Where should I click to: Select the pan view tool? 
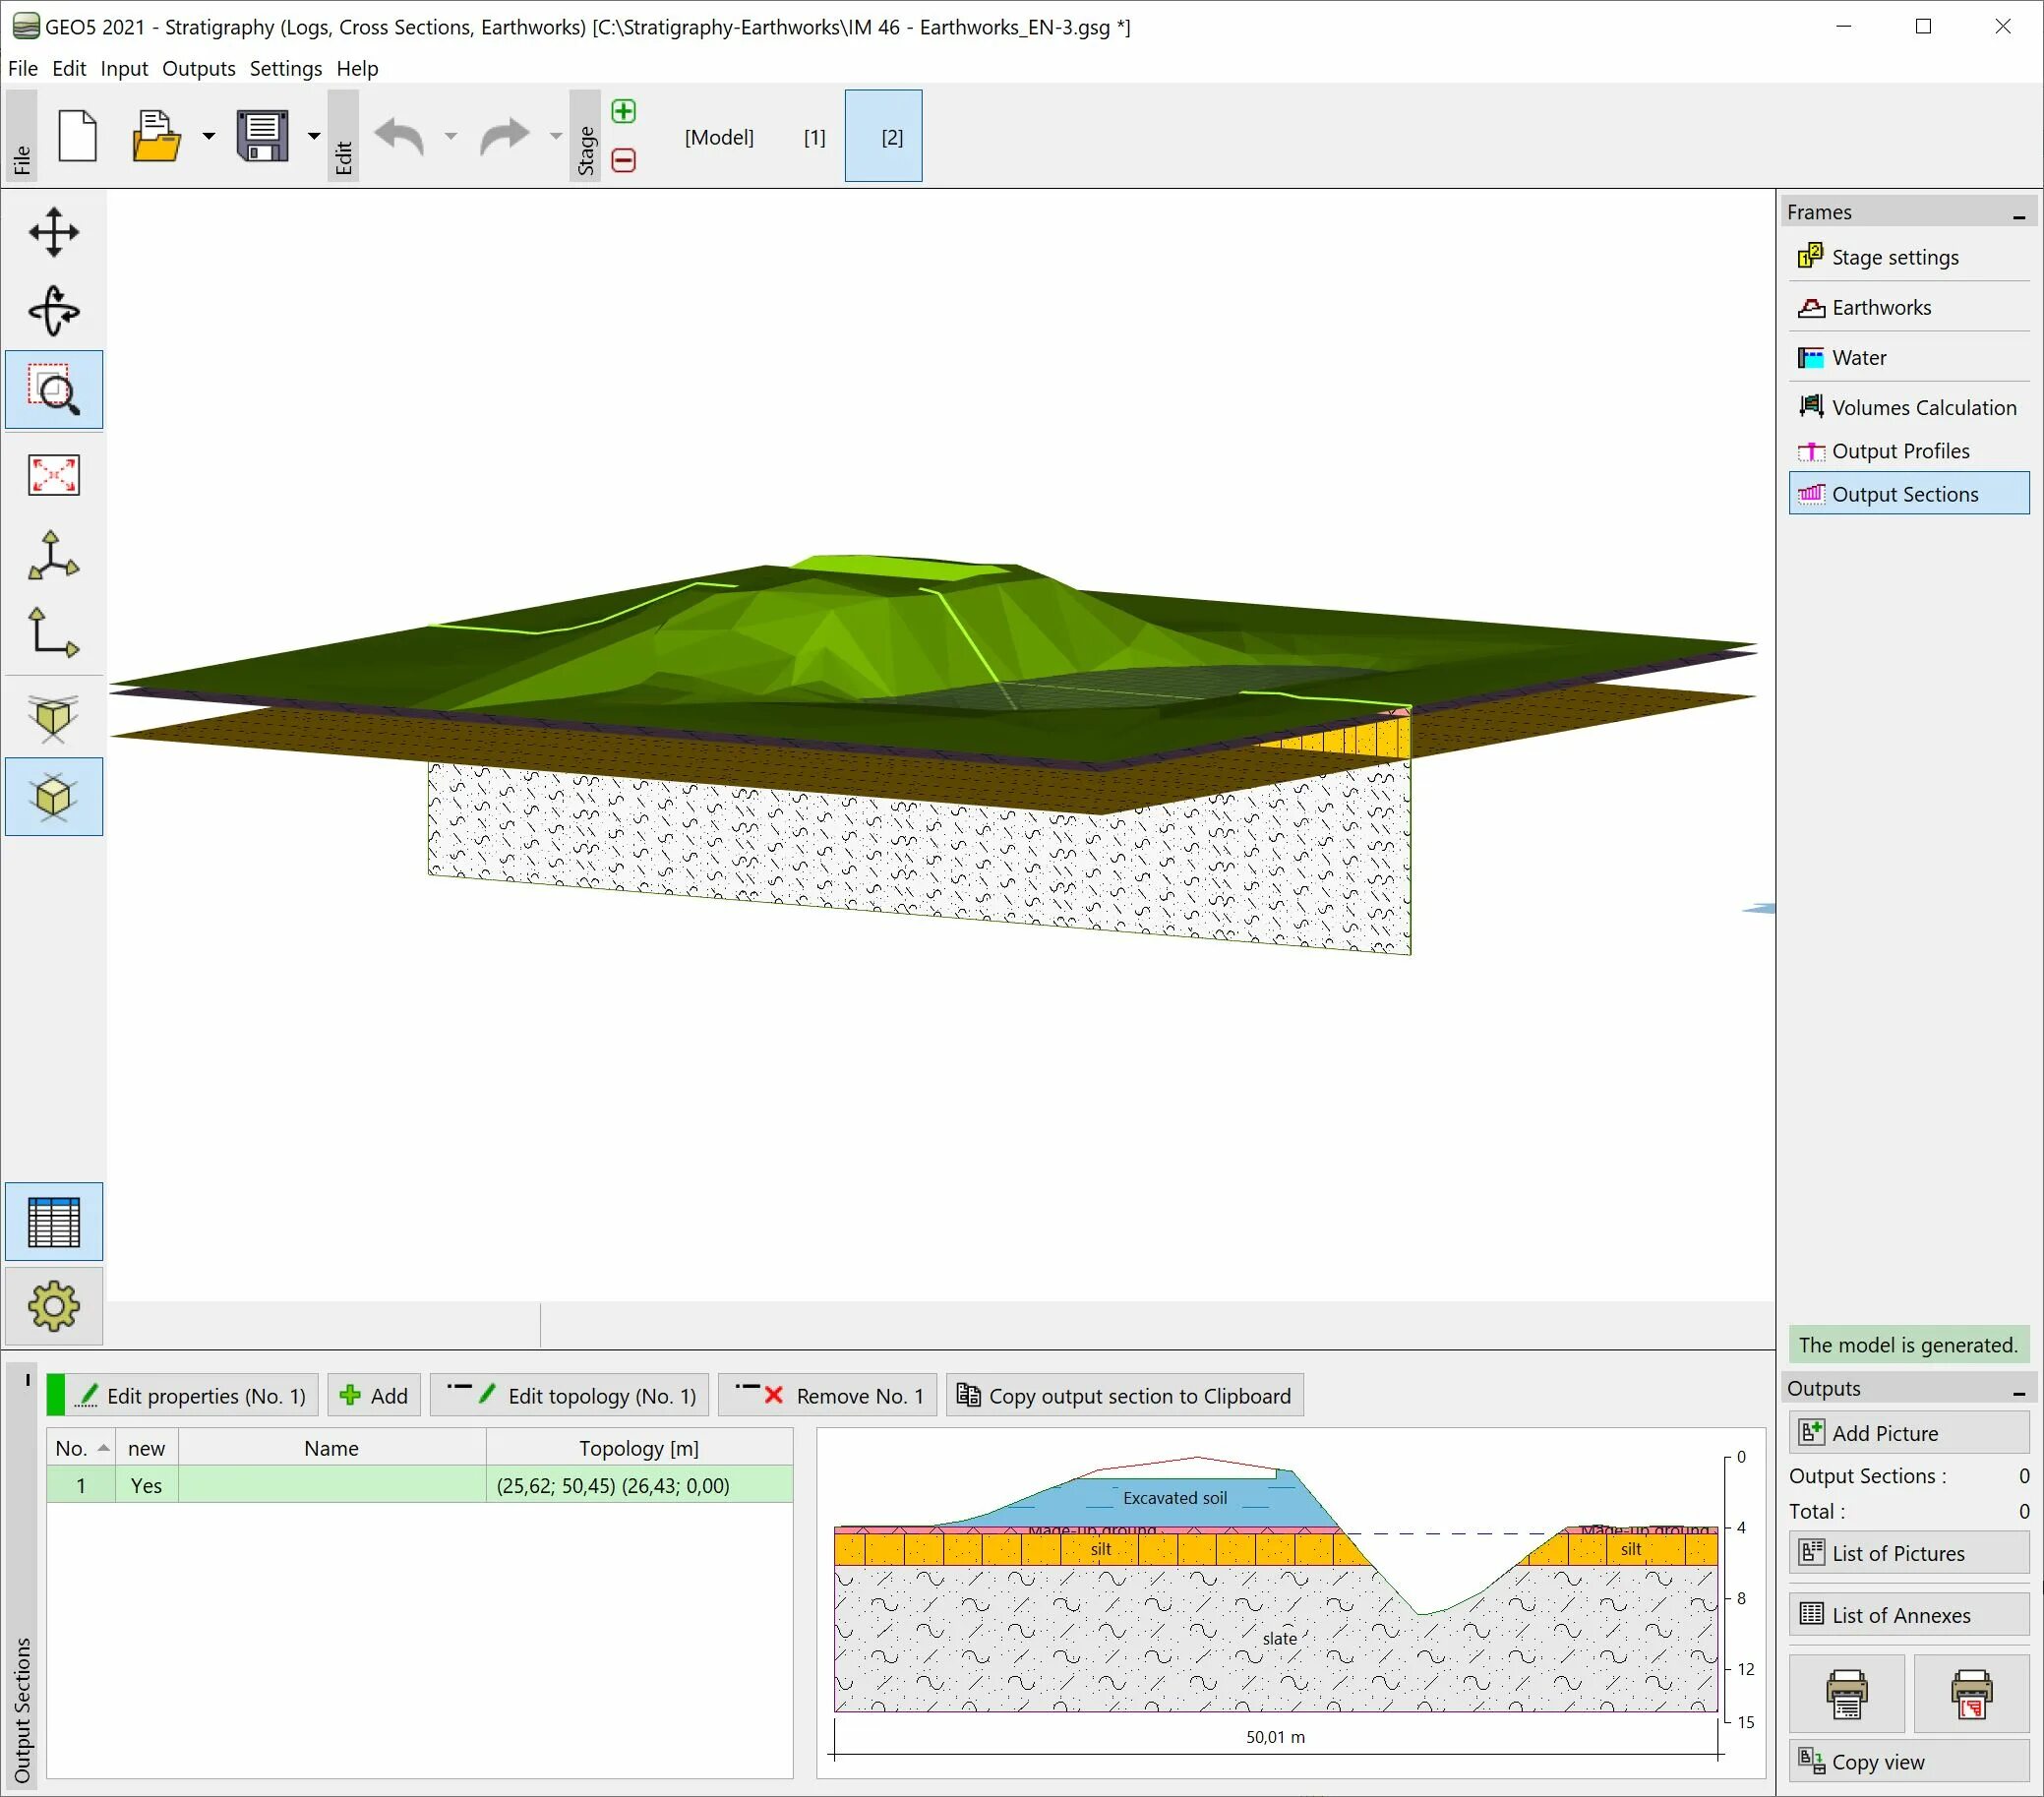pyautogui.click(x=54, y=233)
